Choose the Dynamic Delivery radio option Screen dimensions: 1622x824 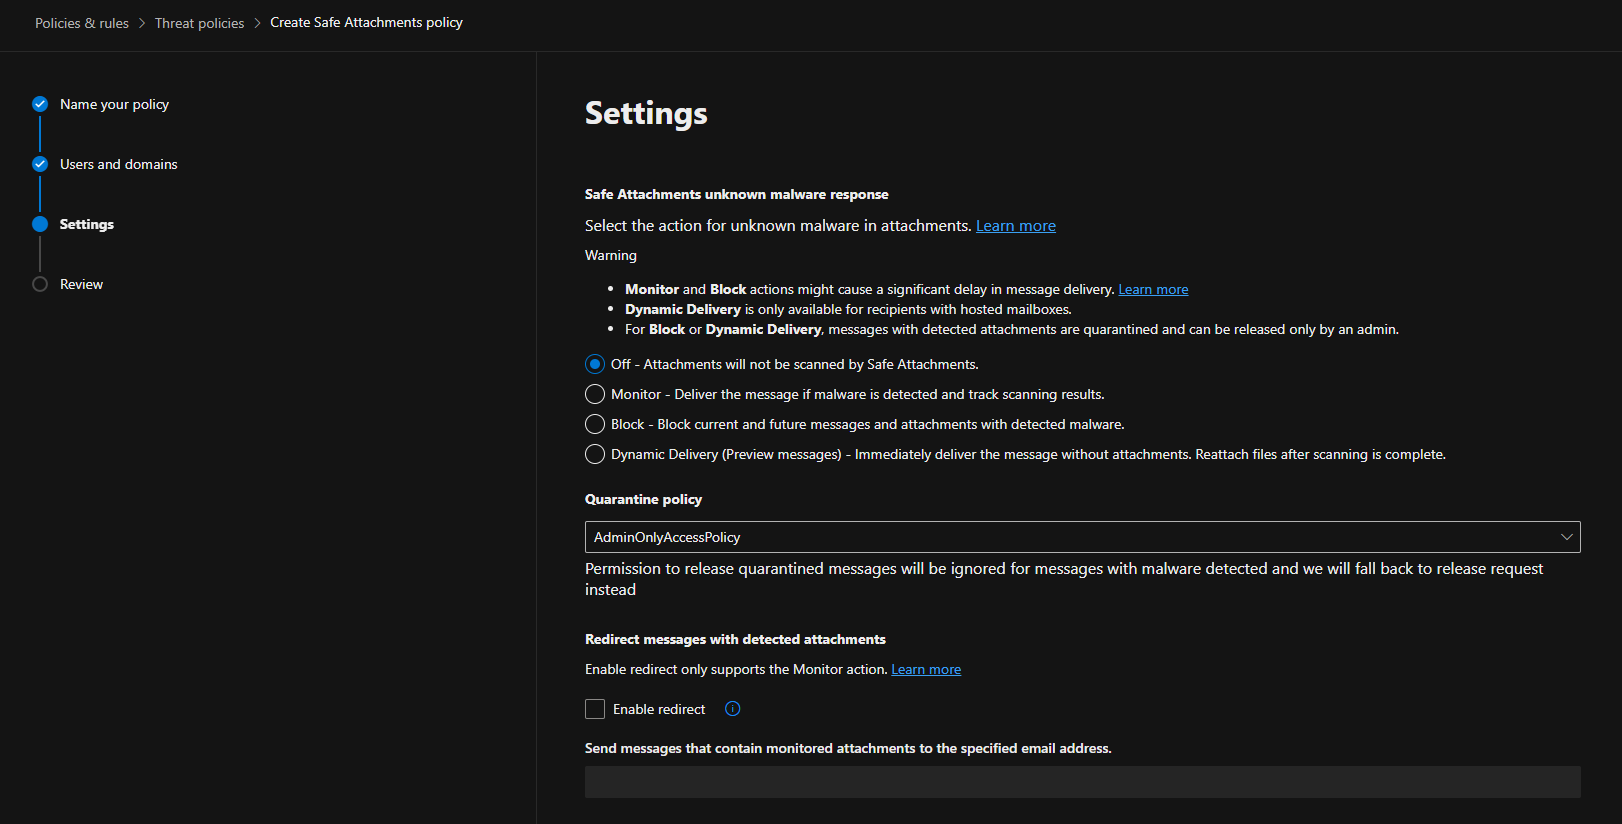click(x=595, y=454)
